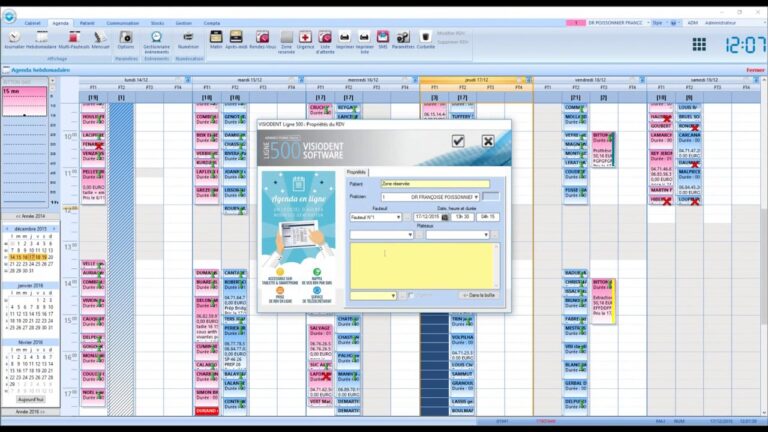Click the yellow notes text area
This screenshot has height=432, width=768.
click(422, 266)
